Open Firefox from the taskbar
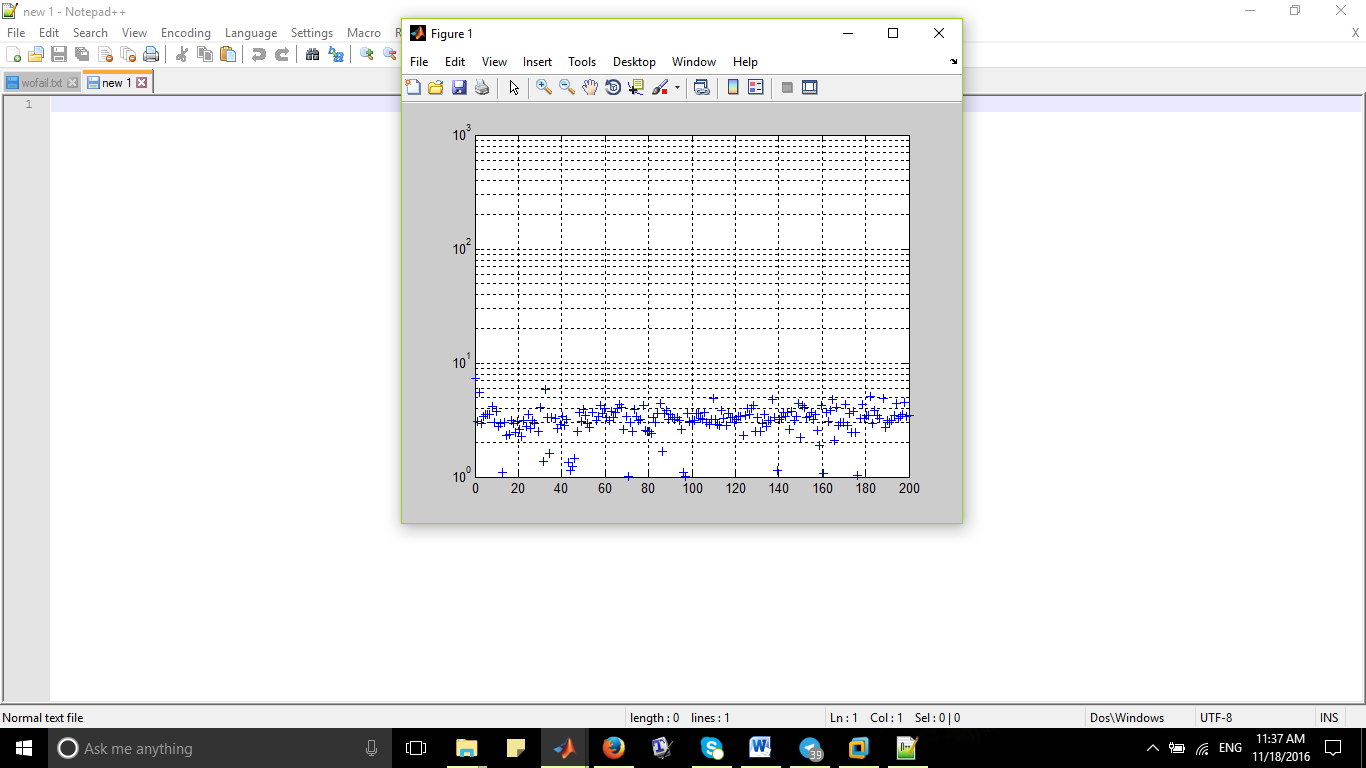This screenshot has width=1366, height=768. click(613, 748)
